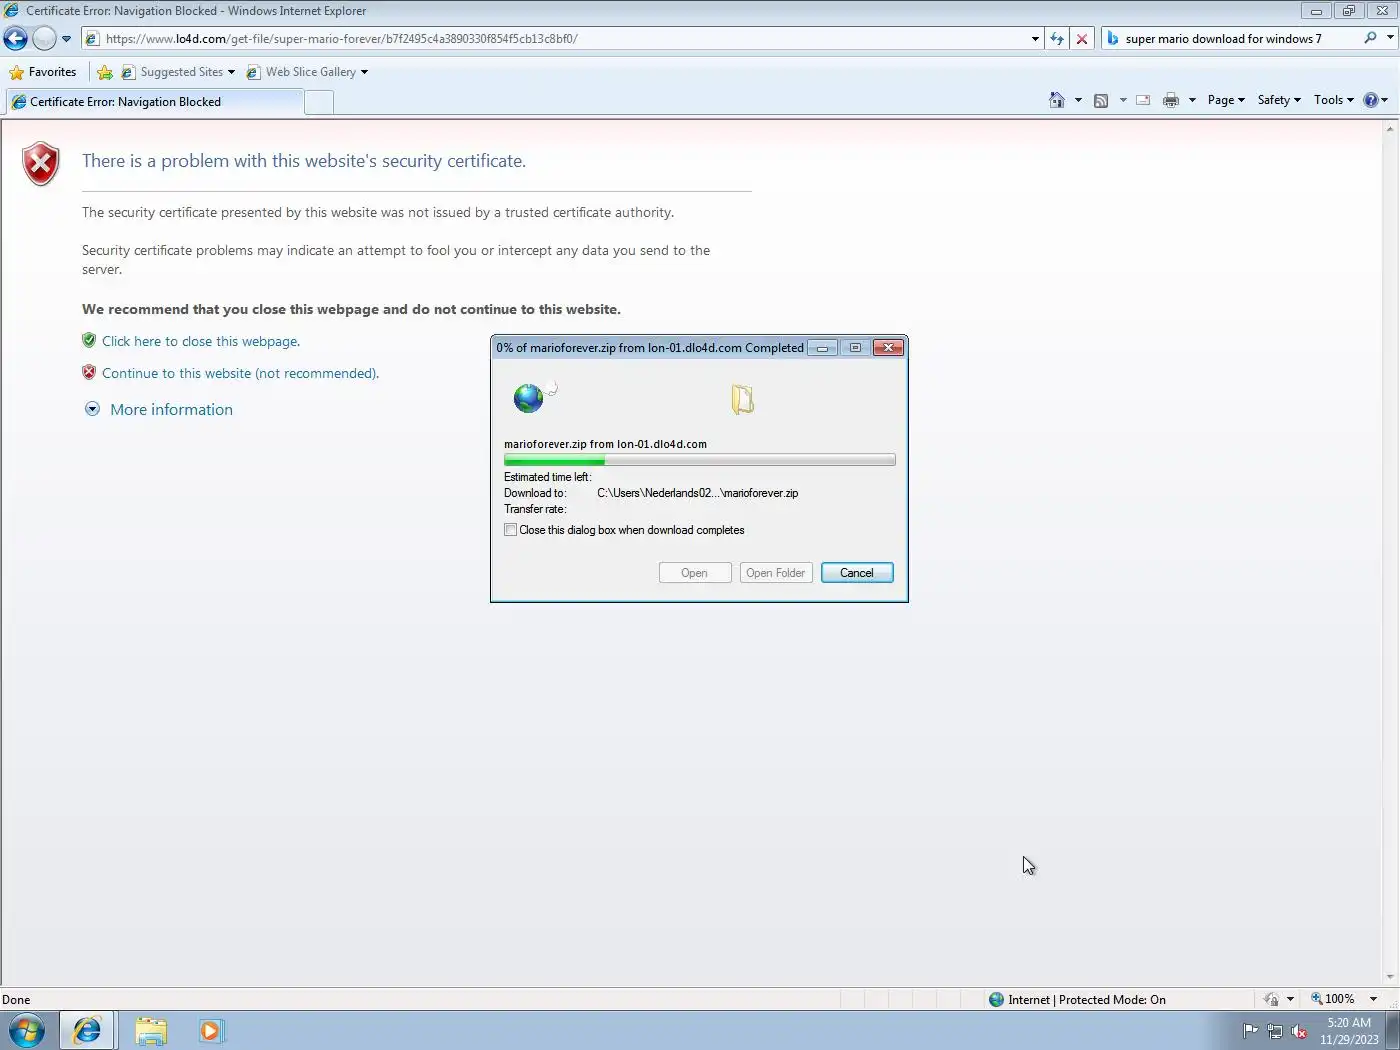Viewport: 1400px width, 1050px height.
Task: Open Web Slice Gallery dropdown
Action: [x=307, y=72]
